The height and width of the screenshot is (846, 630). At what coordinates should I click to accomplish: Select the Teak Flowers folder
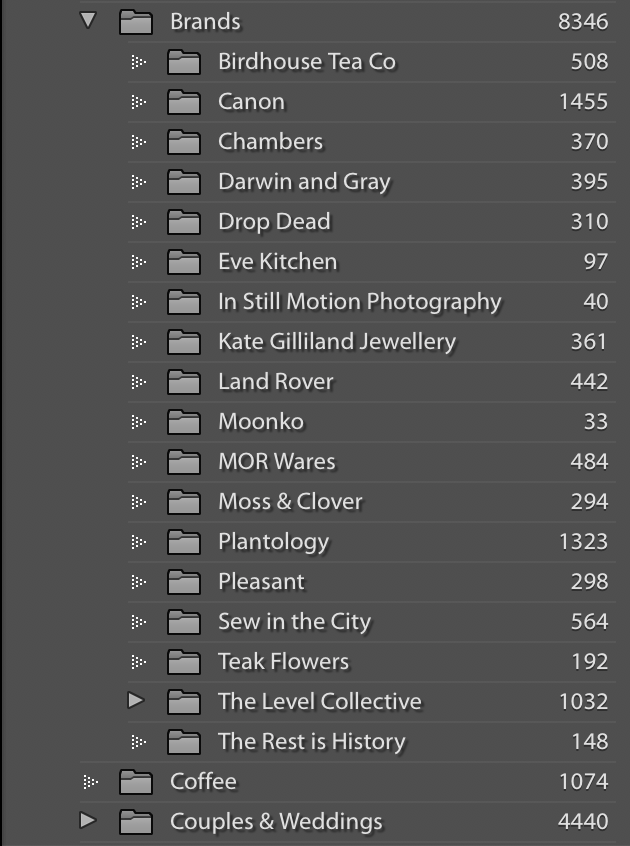point(284,661)
